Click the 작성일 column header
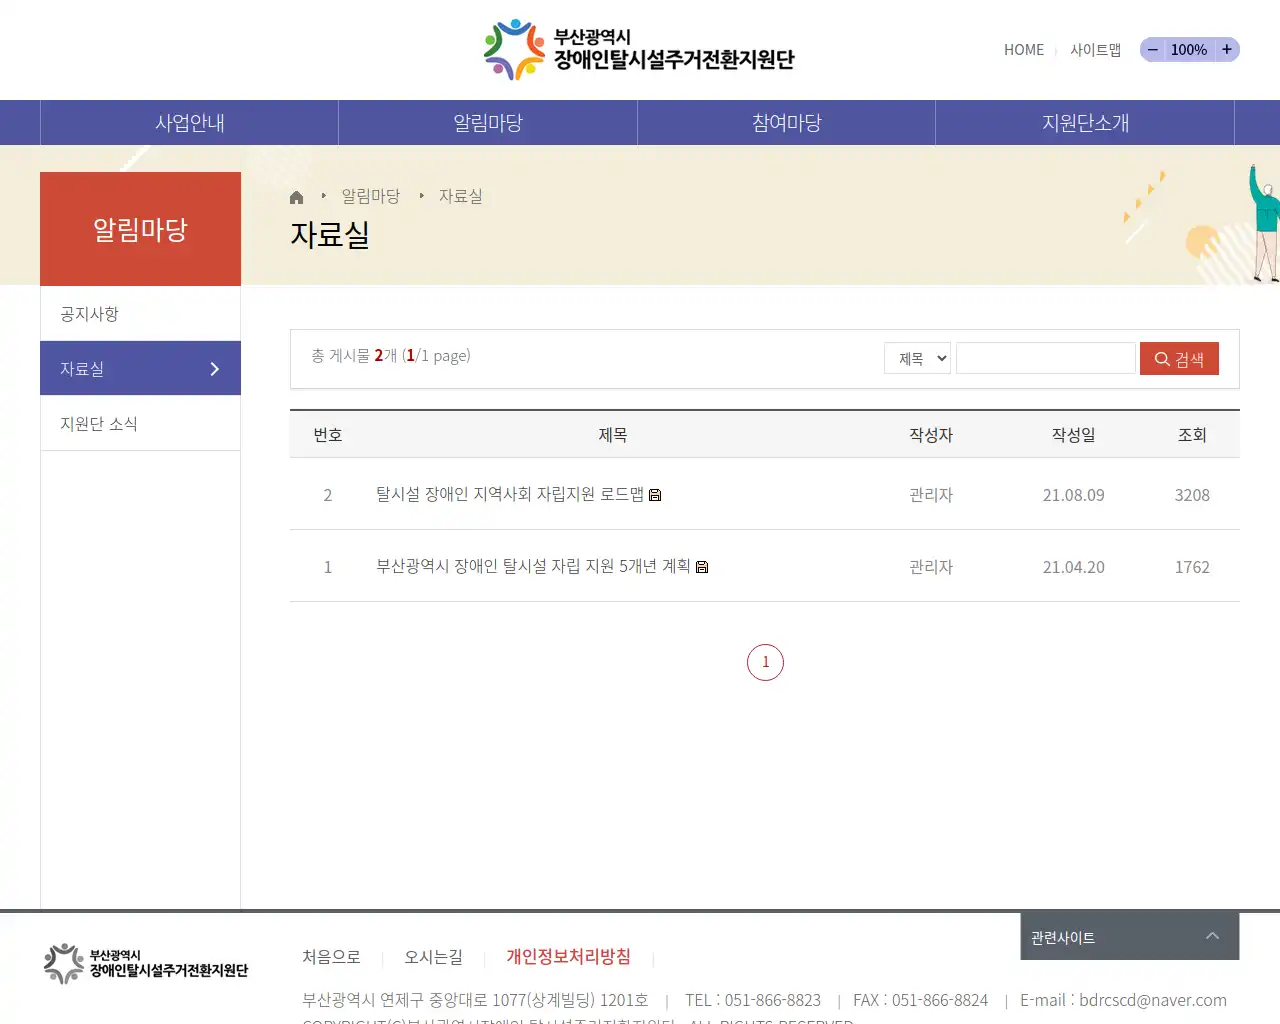This screenshot has height=1024, width=1280. (x=1073, y=435)
